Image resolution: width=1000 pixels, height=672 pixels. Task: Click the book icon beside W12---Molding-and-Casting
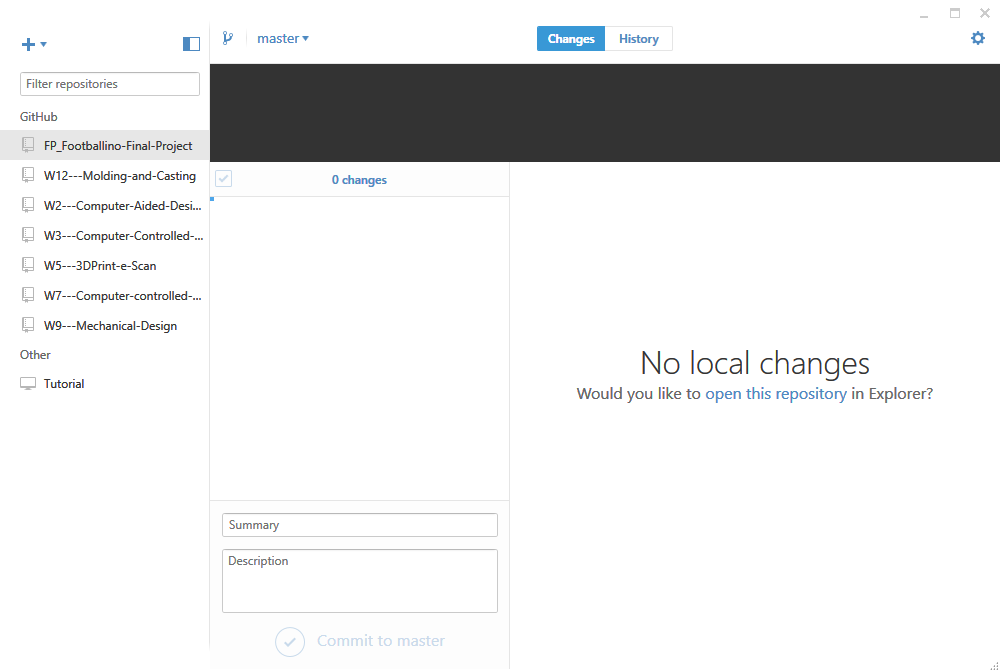click(28, 175)
